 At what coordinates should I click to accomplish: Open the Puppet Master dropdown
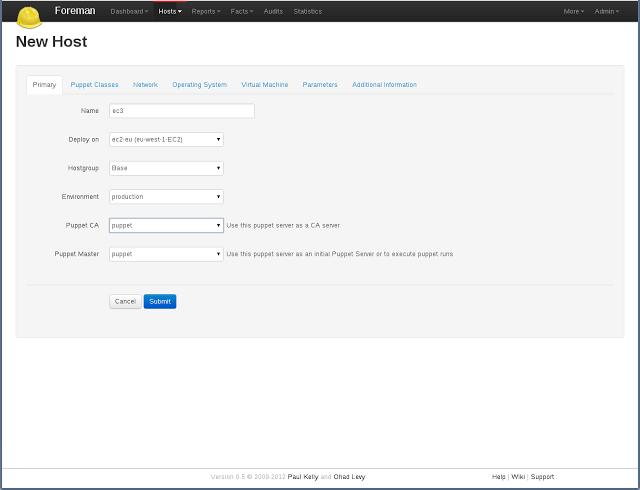(x=166, y=254)
